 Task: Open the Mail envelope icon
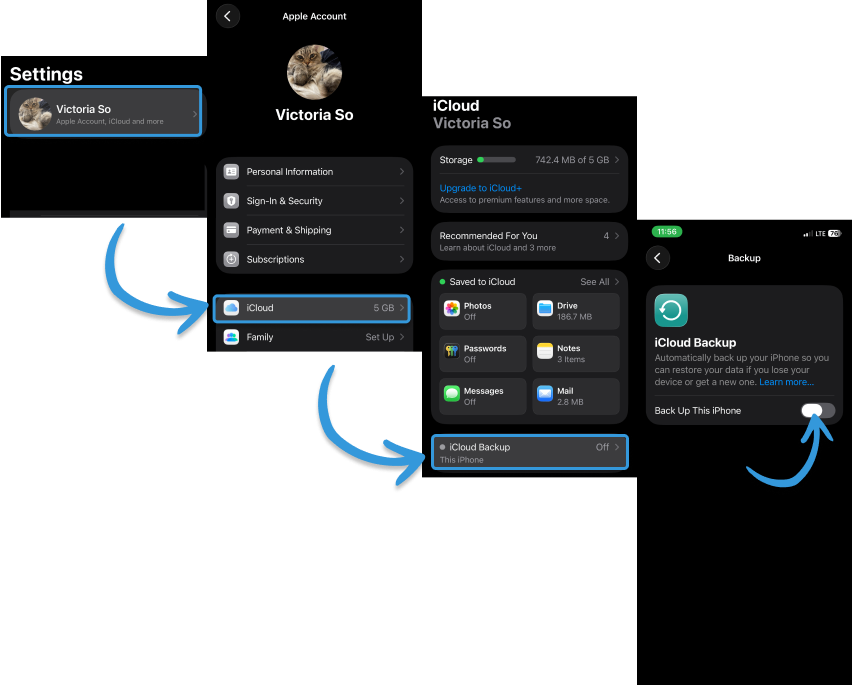pyautogui.click(x=545, y=394)
